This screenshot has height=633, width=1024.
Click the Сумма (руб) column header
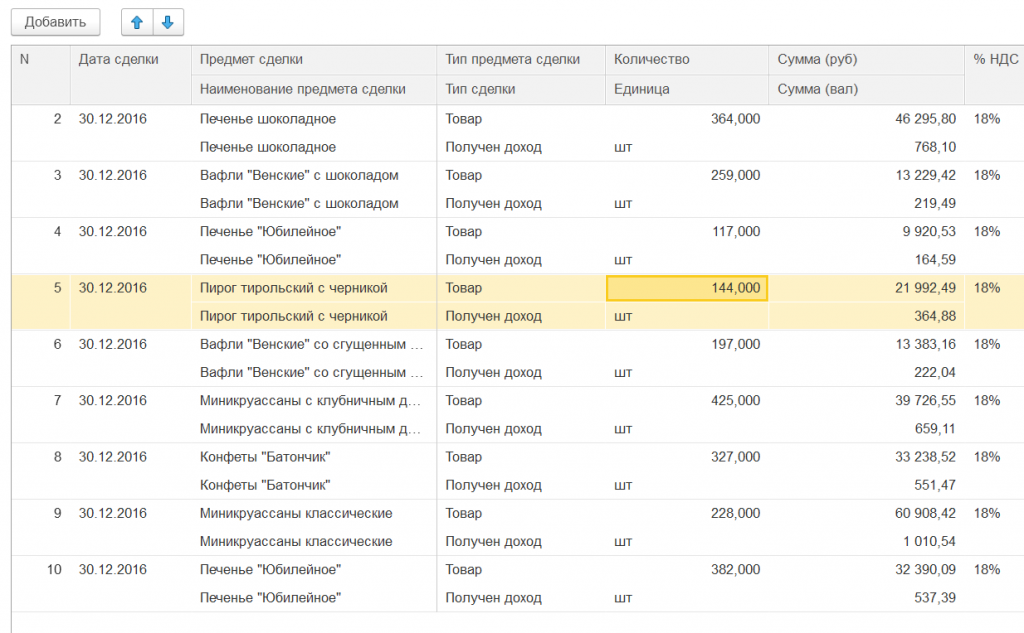(817, 60)
